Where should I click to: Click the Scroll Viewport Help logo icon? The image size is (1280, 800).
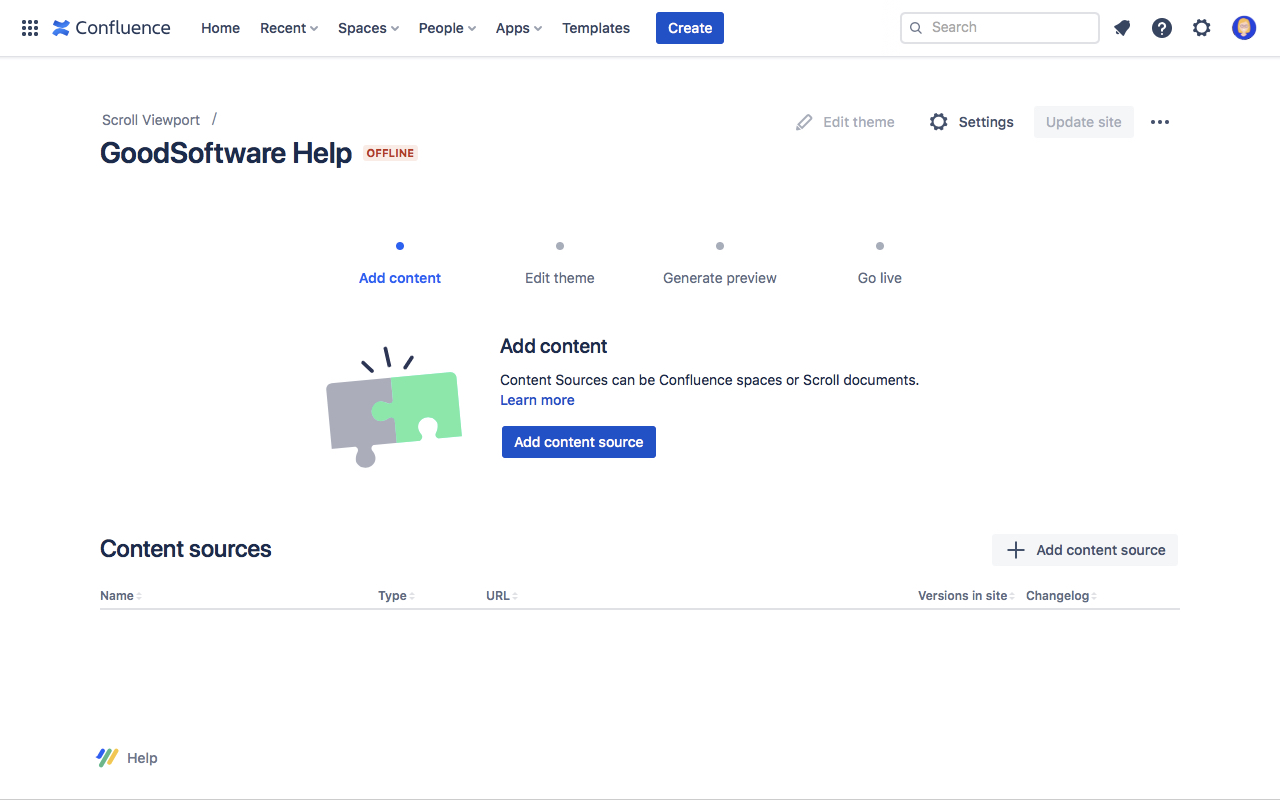pos(108,758)
